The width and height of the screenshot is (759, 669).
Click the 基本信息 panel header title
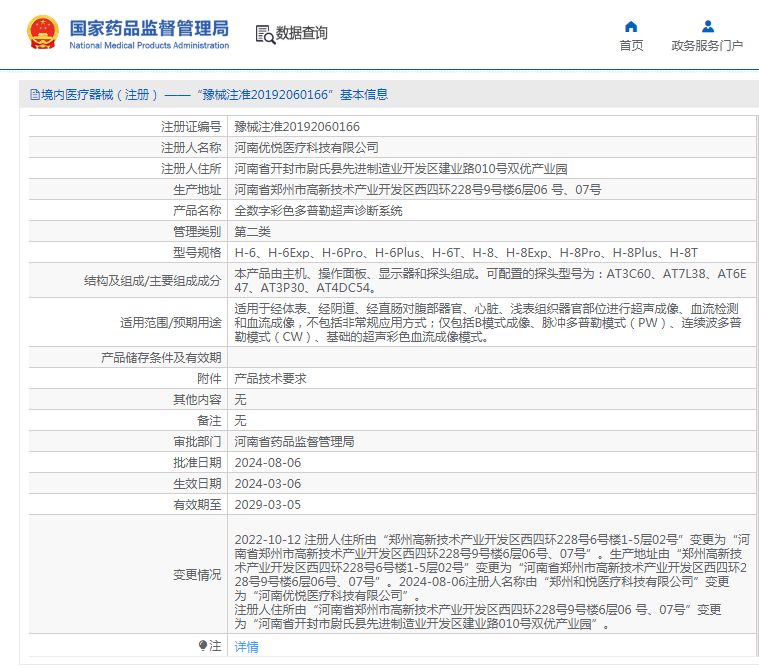click(x=364, y=94)
